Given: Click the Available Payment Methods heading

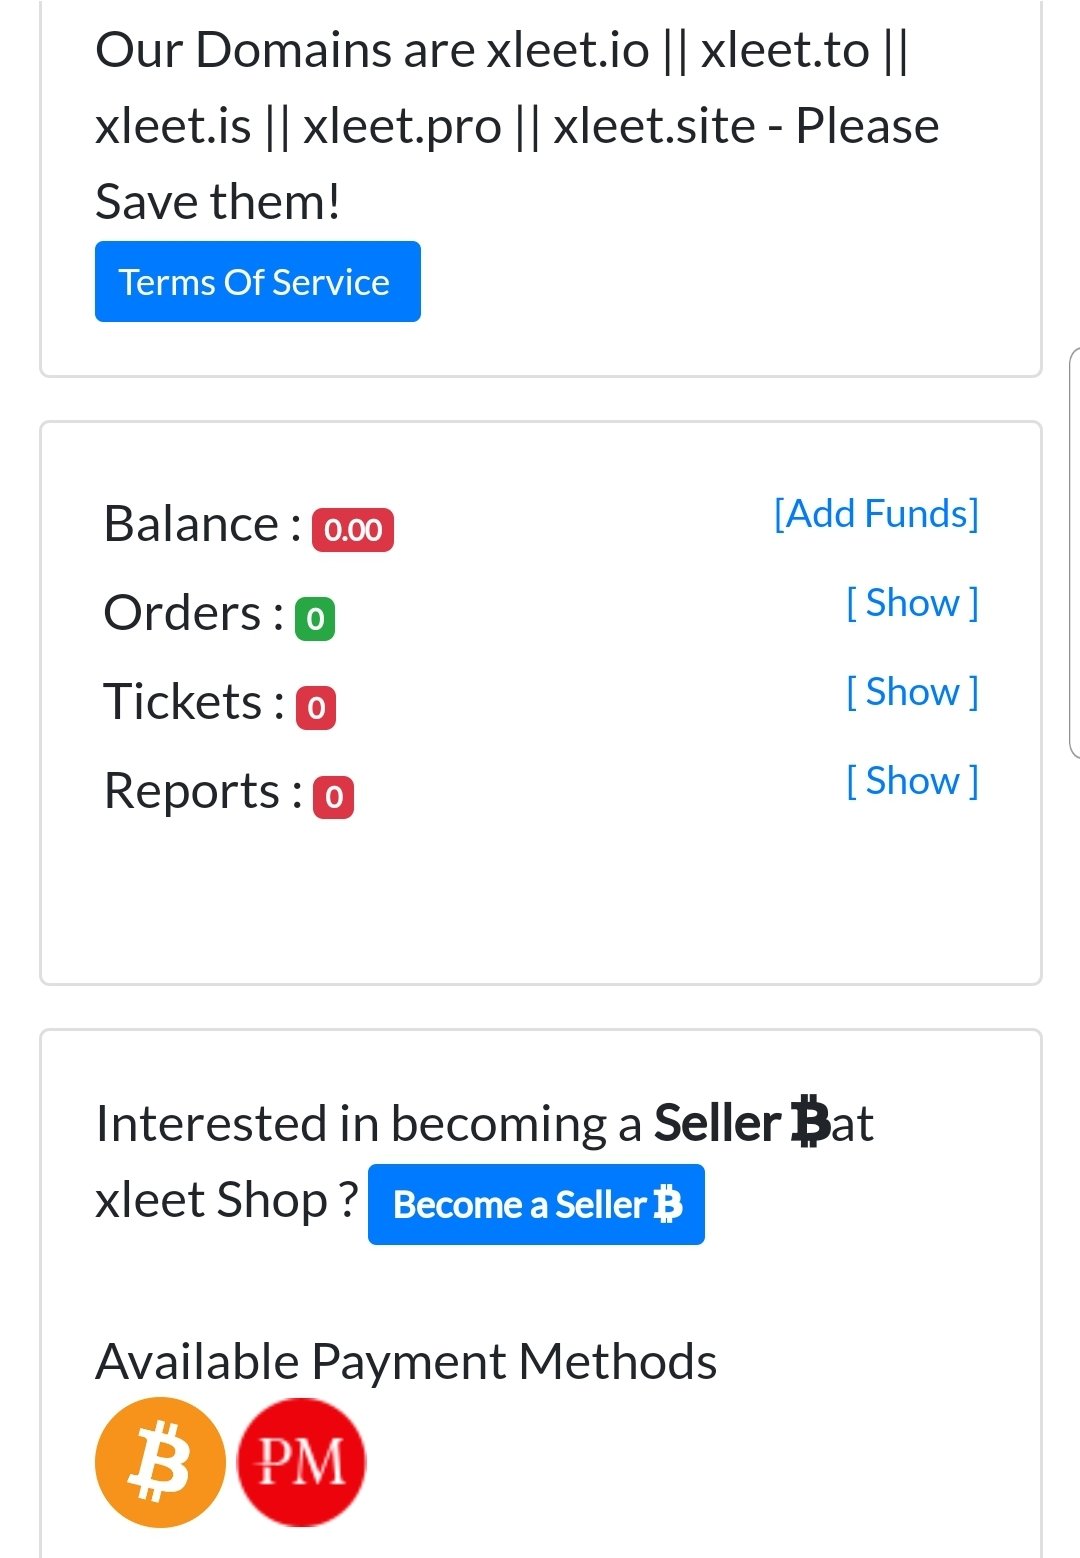Looking at the screenshot, I should [x=407, y=1359].
